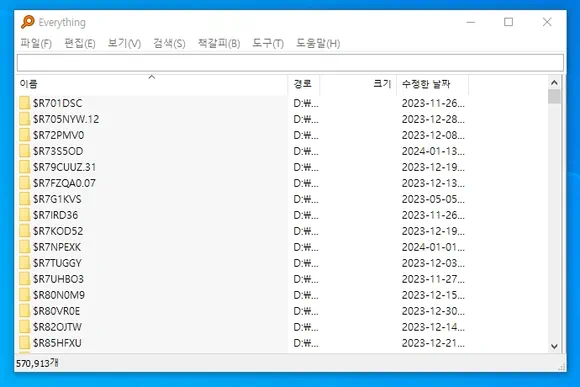Sort by the 이름 column header
The height and width of the screenshot is (387, 580).
point(152,84)
